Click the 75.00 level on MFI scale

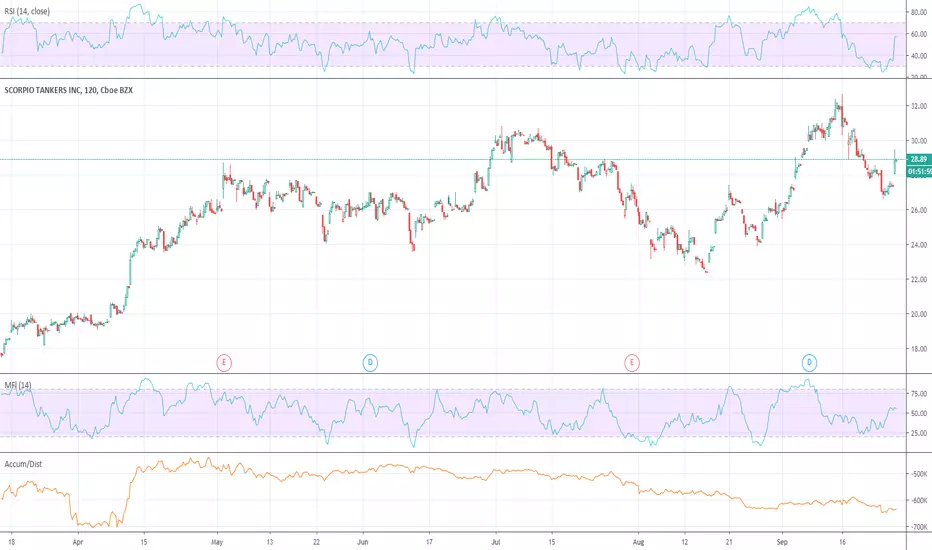click(919, 394)
